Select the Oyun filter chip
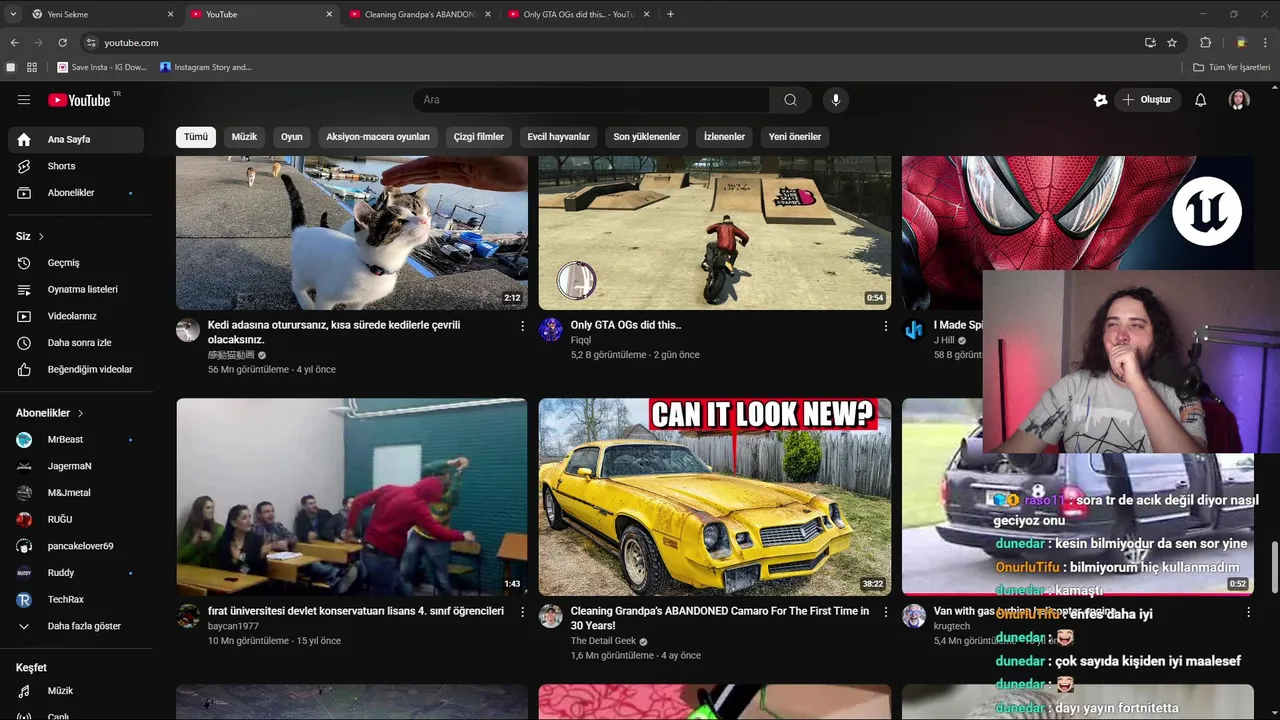The width and height of the screenshot is (1280, 720). tap(292, 137)
